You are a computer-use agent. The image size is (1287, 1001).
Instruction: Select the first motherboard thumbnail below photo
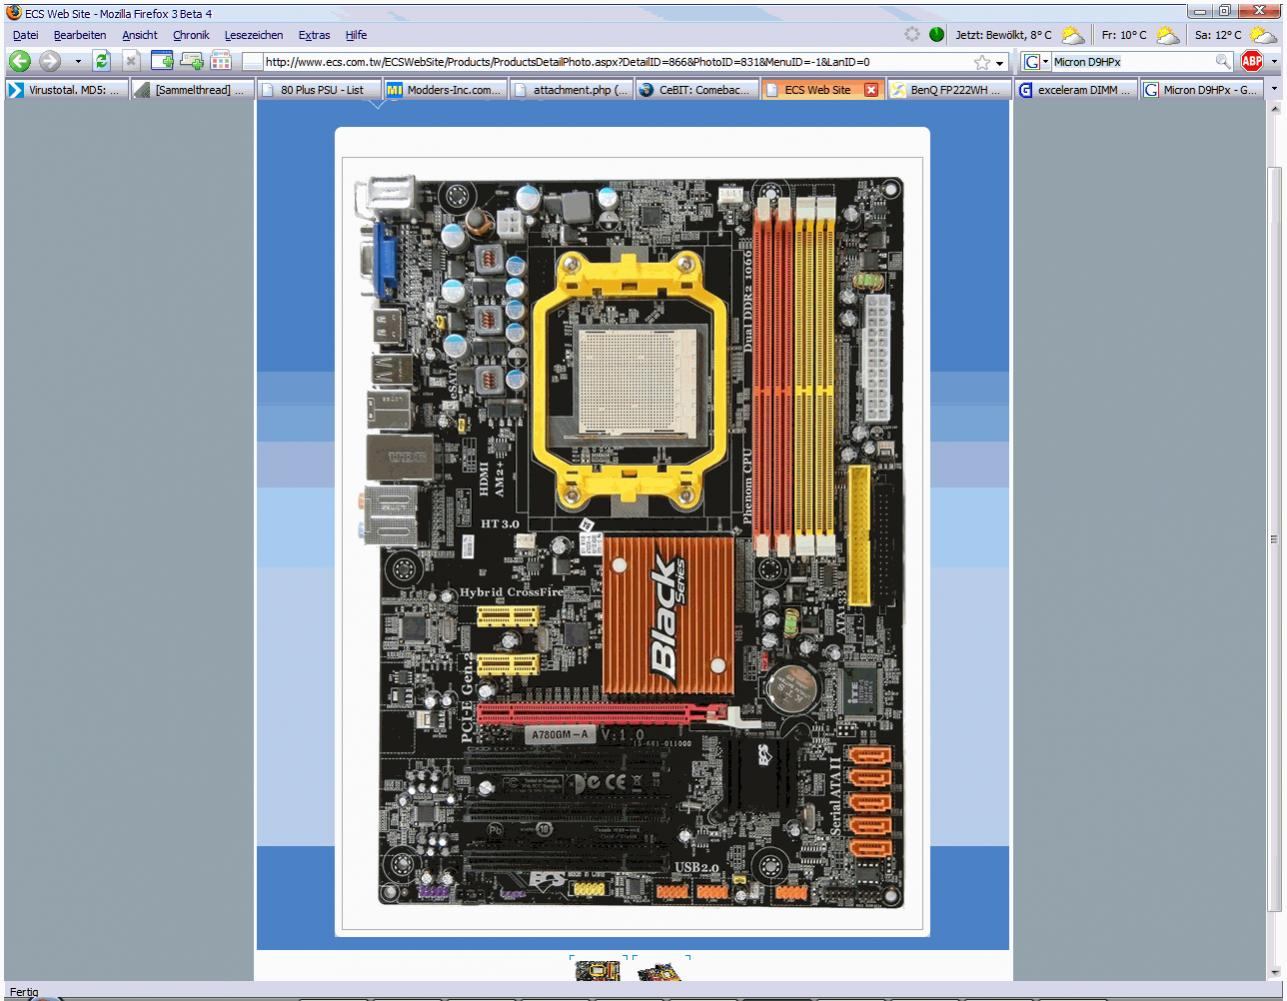(597, 969)
